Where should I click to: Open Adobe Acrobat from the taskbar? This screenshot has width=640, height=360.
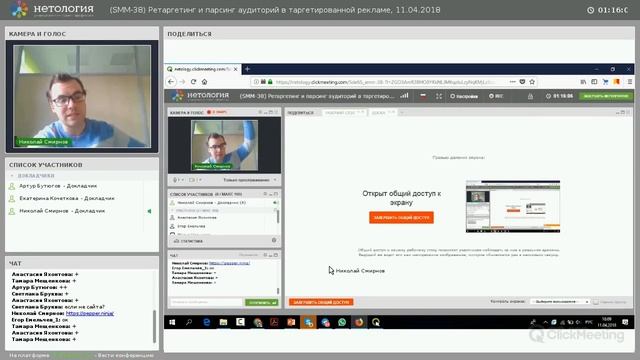tap(274, 322)
